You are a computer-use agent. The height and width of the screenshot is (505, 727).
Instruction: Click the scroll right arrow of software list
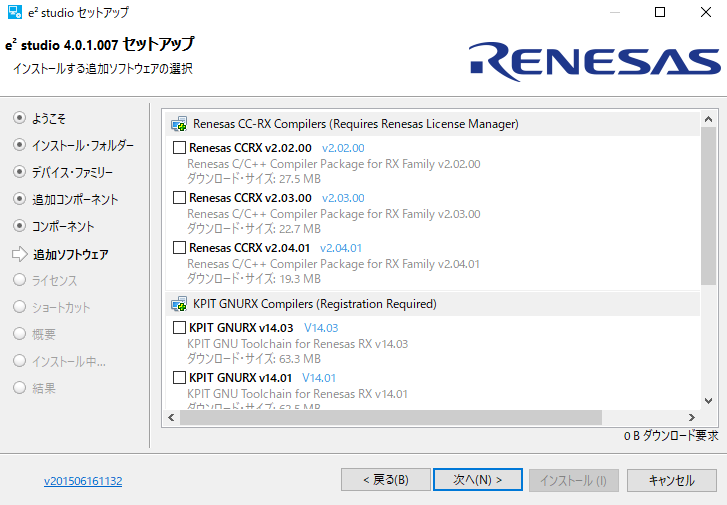tap(691, 417)
